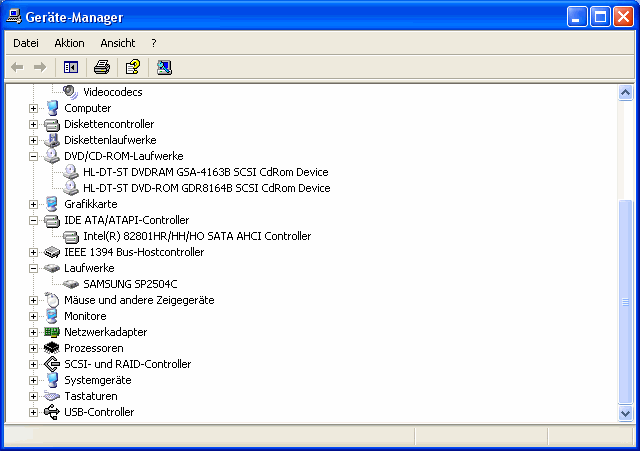This screenshot has width=640, height=451.
Task: Close the Geräte-Manager window
Action: pyautogui.click(x=624, y=17)
